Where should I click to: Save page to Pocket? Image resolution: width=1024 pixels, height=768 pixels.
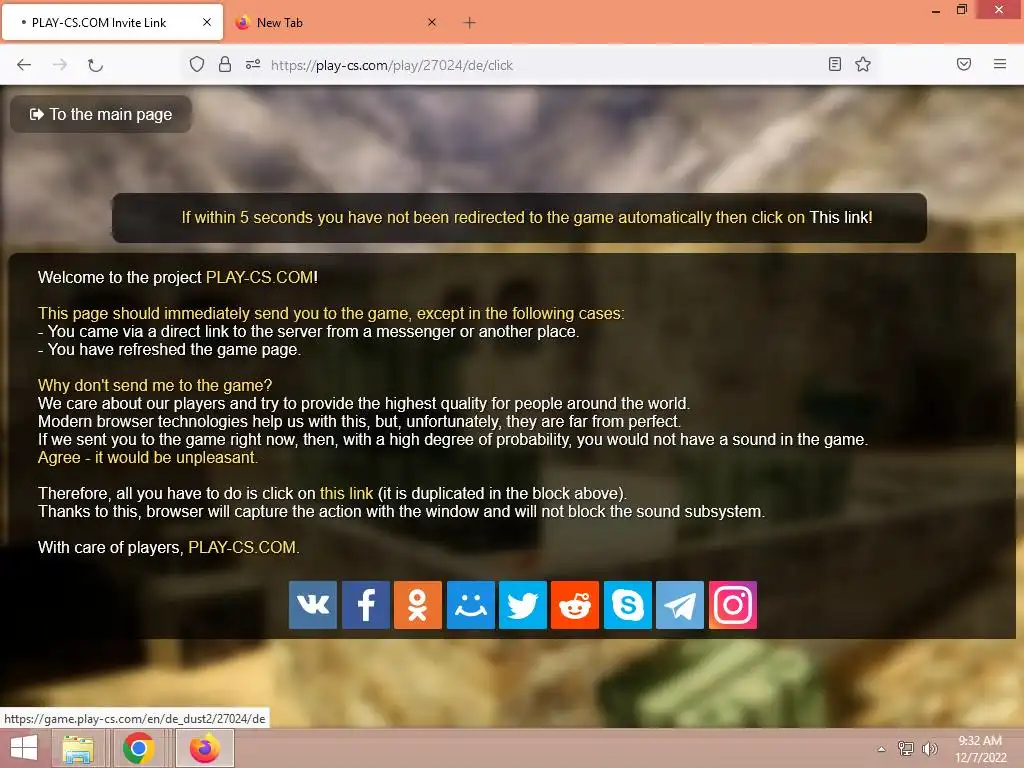tap(964, 64)
